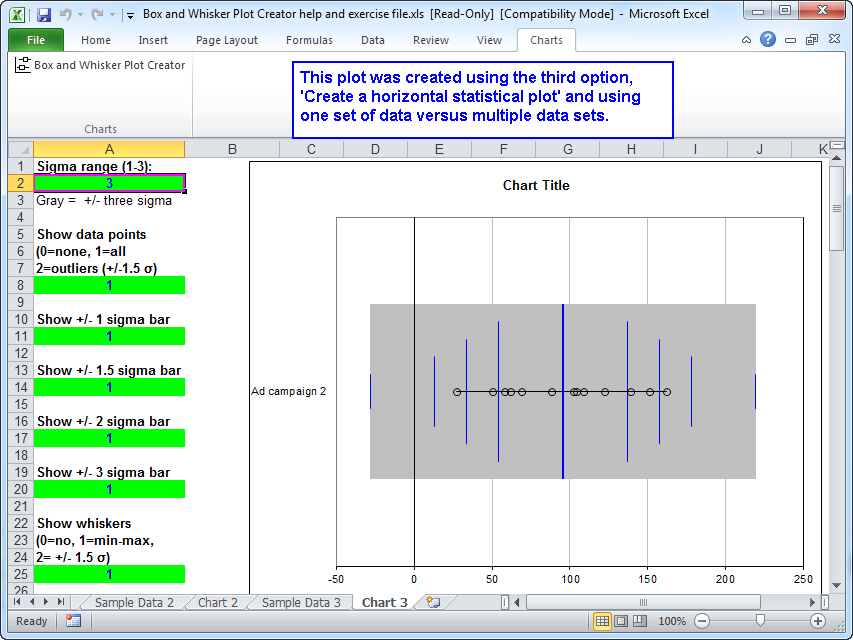This screenshot has height=640, width=853.
Task: Minimize the ribbon using the caret icon
Action: click(748, 40)
